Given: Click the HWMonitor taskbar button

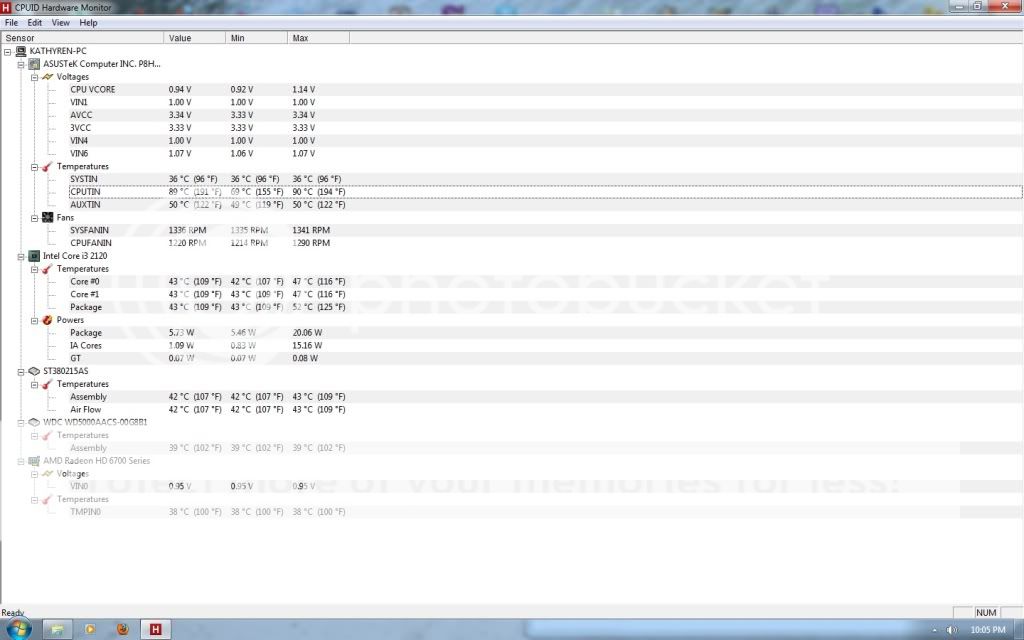Looking at the screenshot, I should (x=155, y=629).
